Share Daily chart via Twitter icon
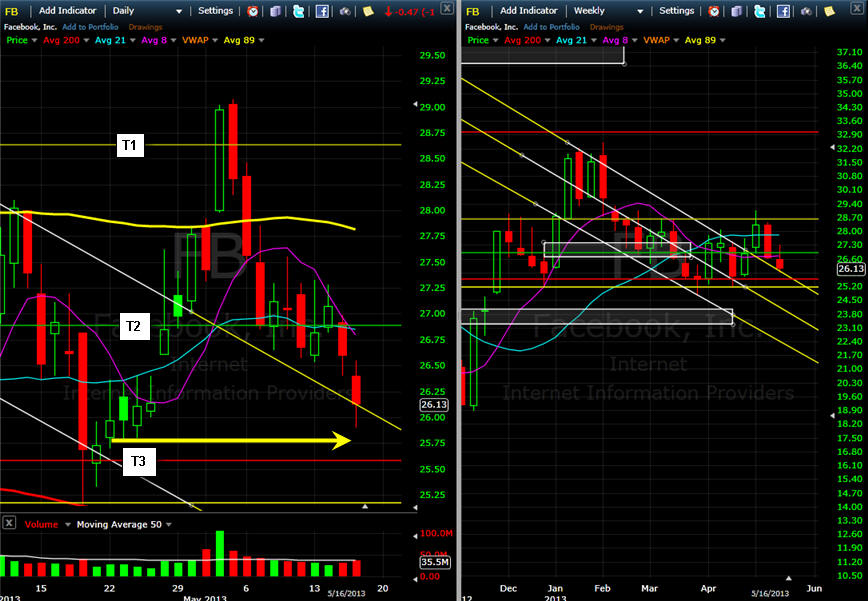The image size is (868, 601). pyautogui.click(x=298, y=11)
